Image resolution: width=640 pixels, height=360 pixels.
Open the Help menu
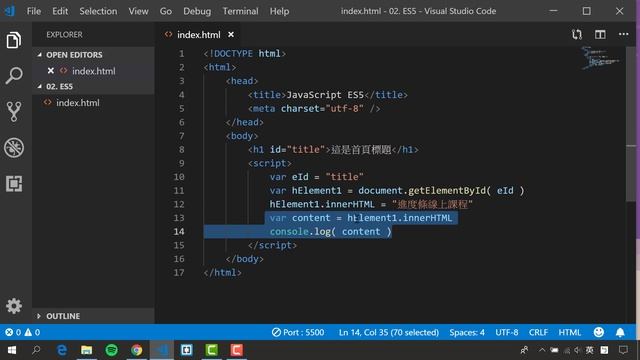click(279, 11)
